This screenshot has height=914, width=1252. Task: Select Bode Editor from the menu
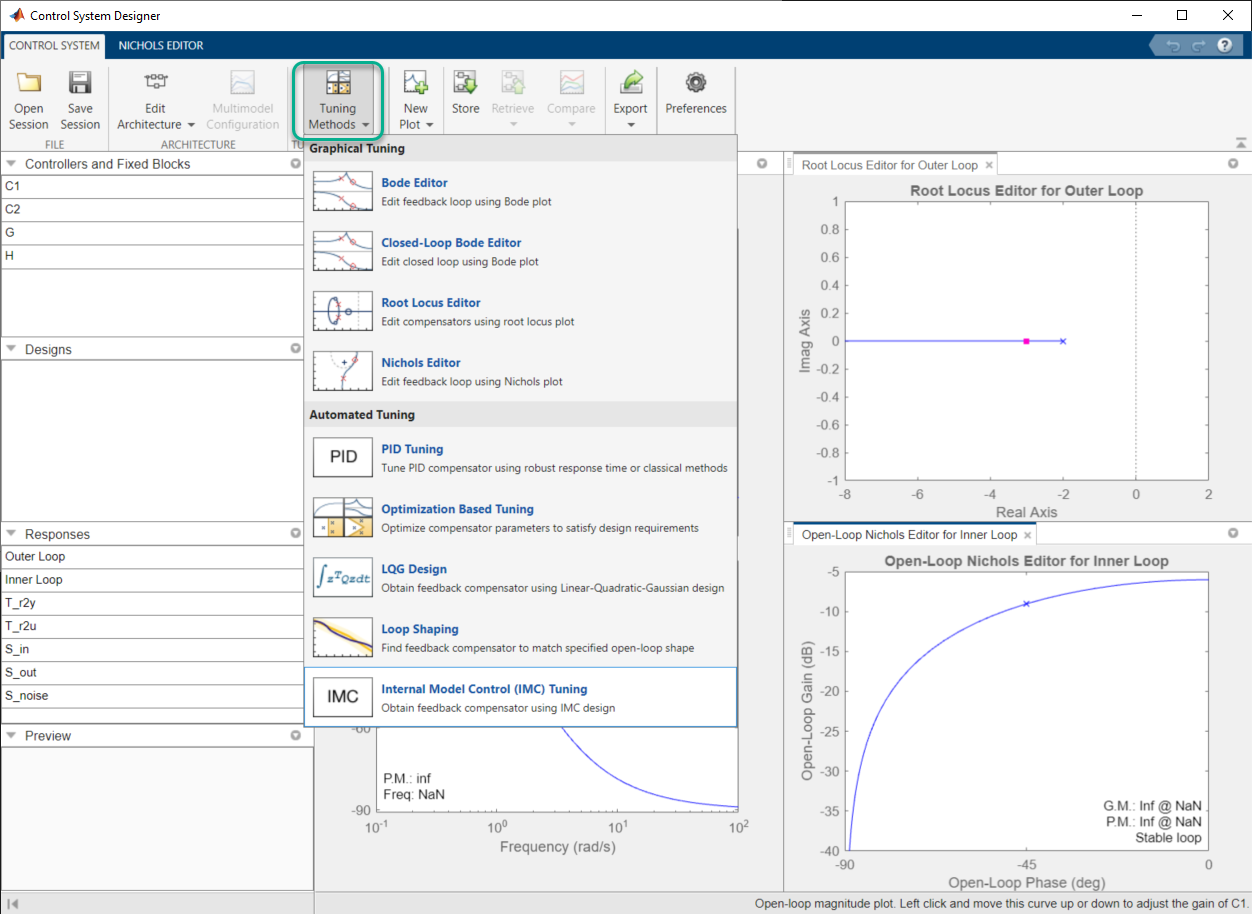click(x=414, y=183)
